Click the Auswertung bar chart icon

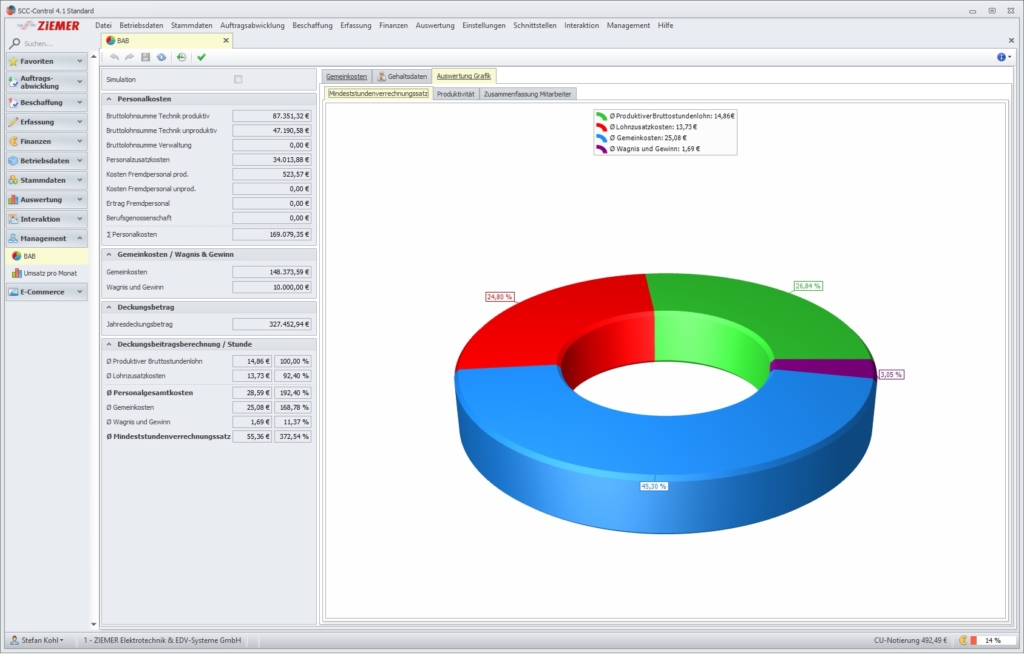tap(13, 200)
